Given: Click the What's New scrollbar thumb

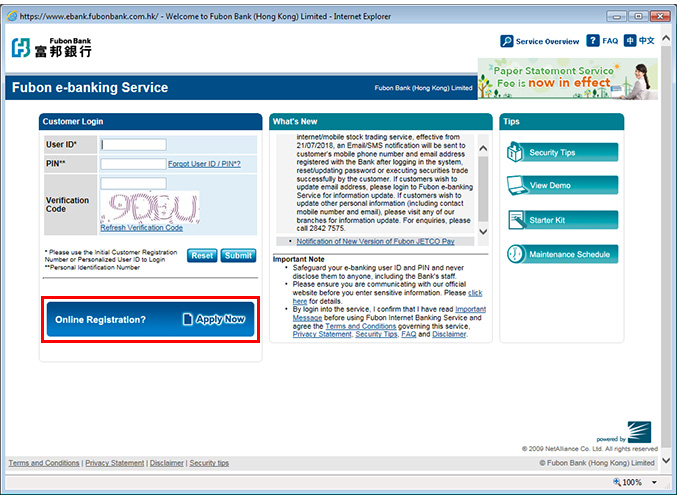Looking at the screenshot, I should pos(483,189).
